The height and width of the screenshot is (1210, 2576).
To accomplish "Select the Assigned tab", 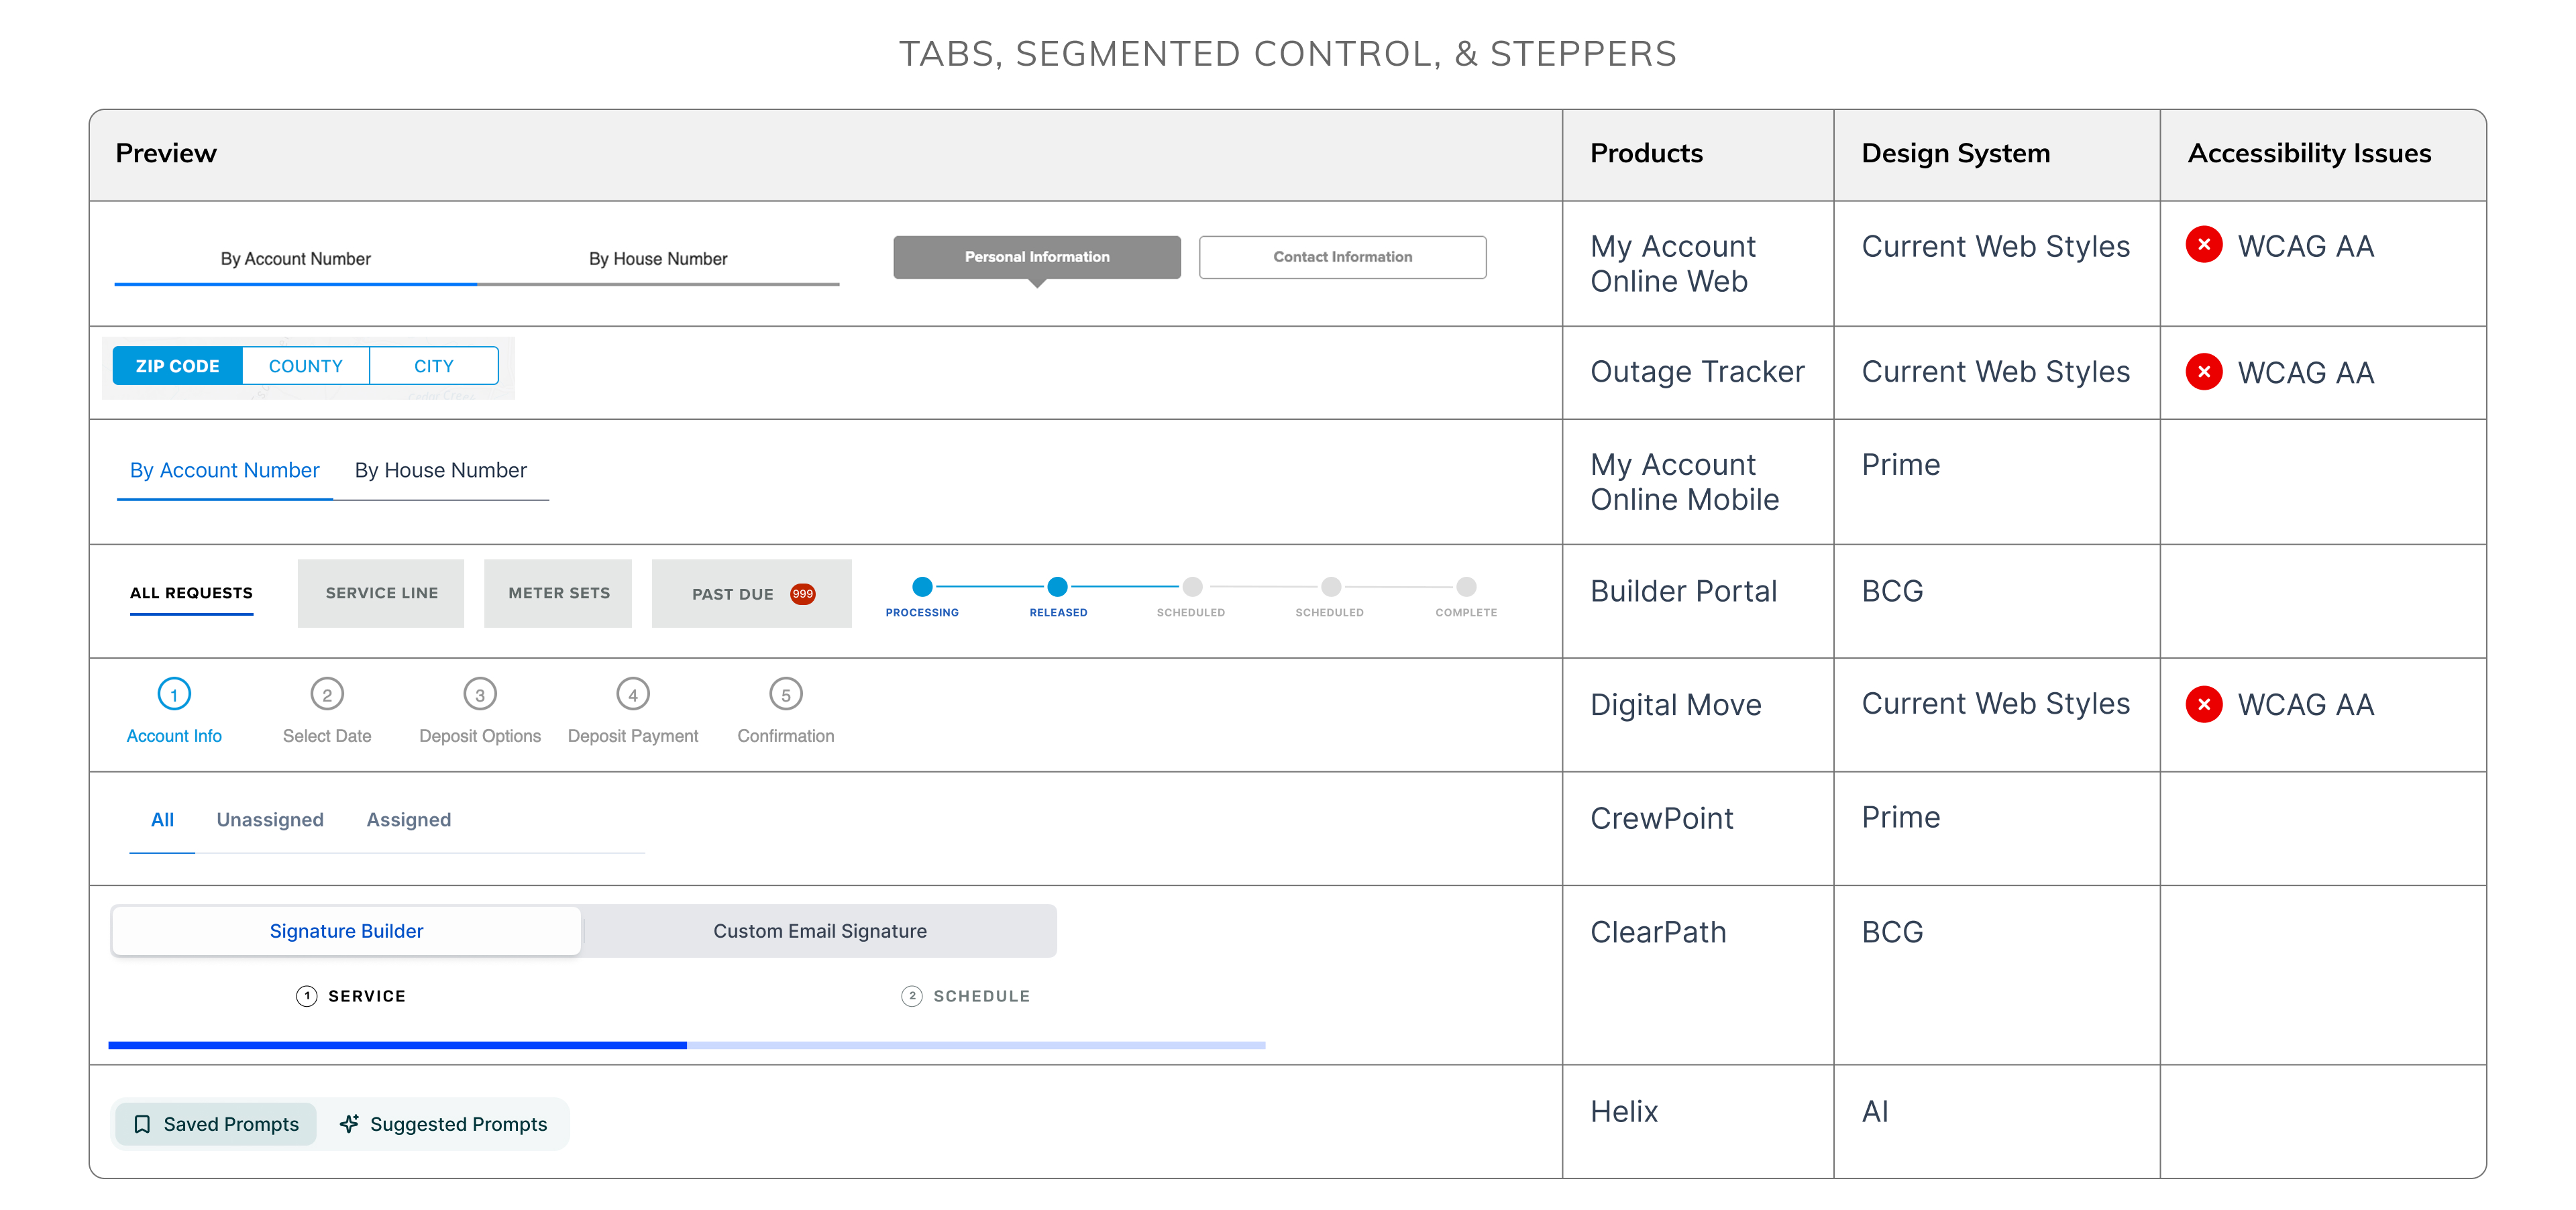I will tap(408, 820).
